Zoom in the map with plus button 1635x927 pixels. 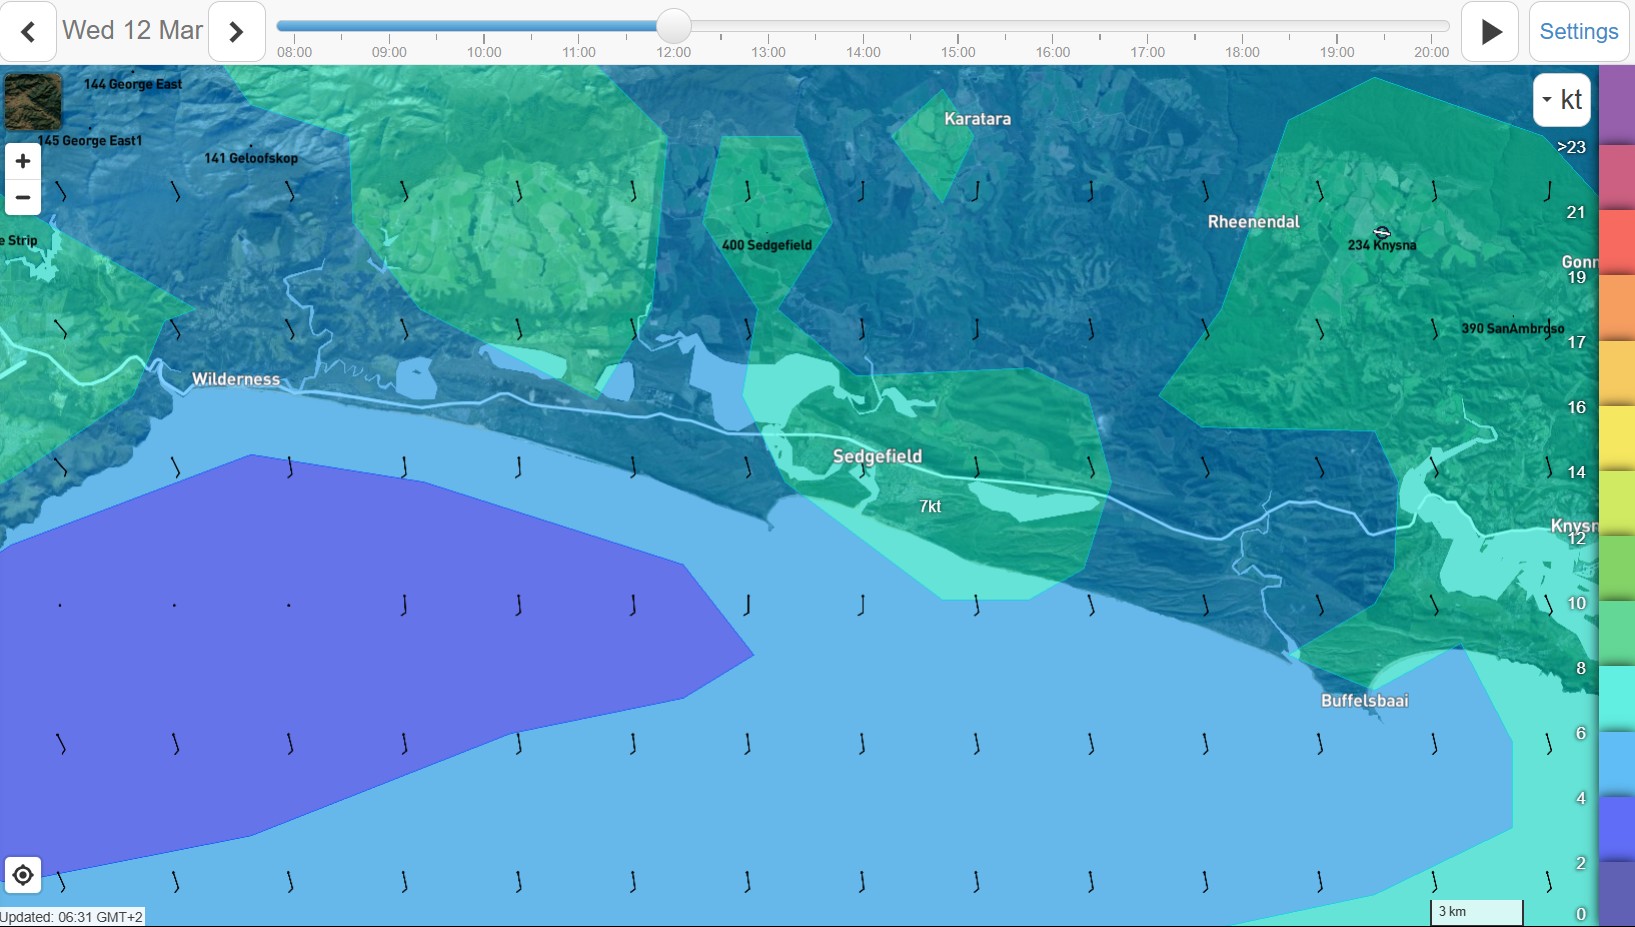23,161
